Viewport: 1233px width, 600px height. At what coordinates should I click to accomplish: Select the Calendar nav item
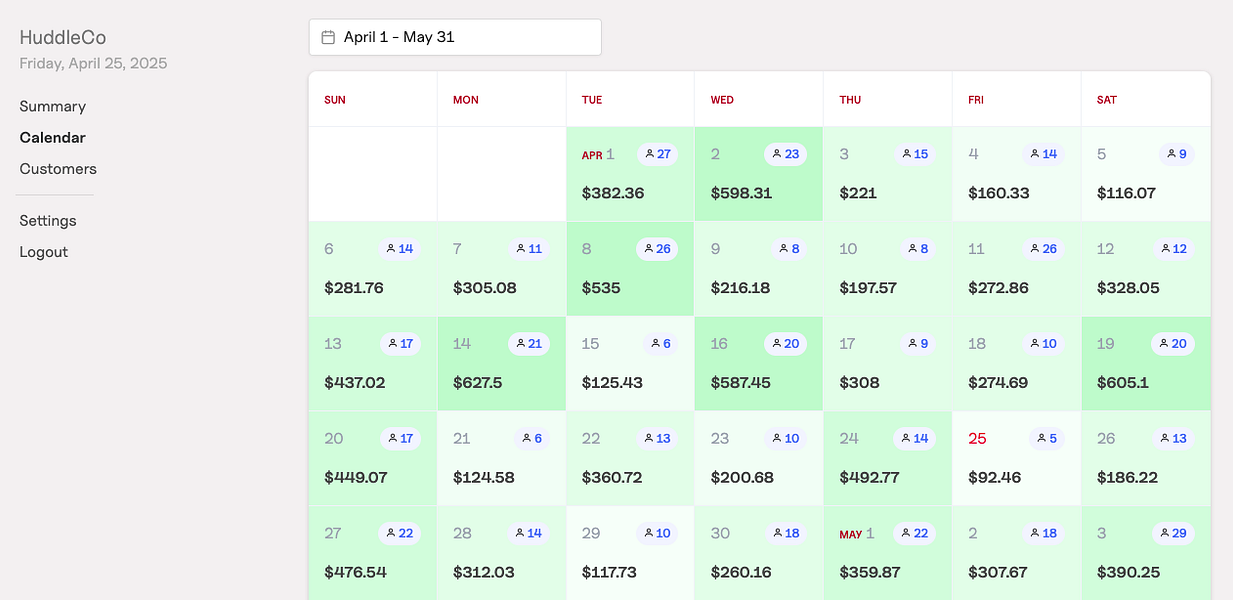53,138
